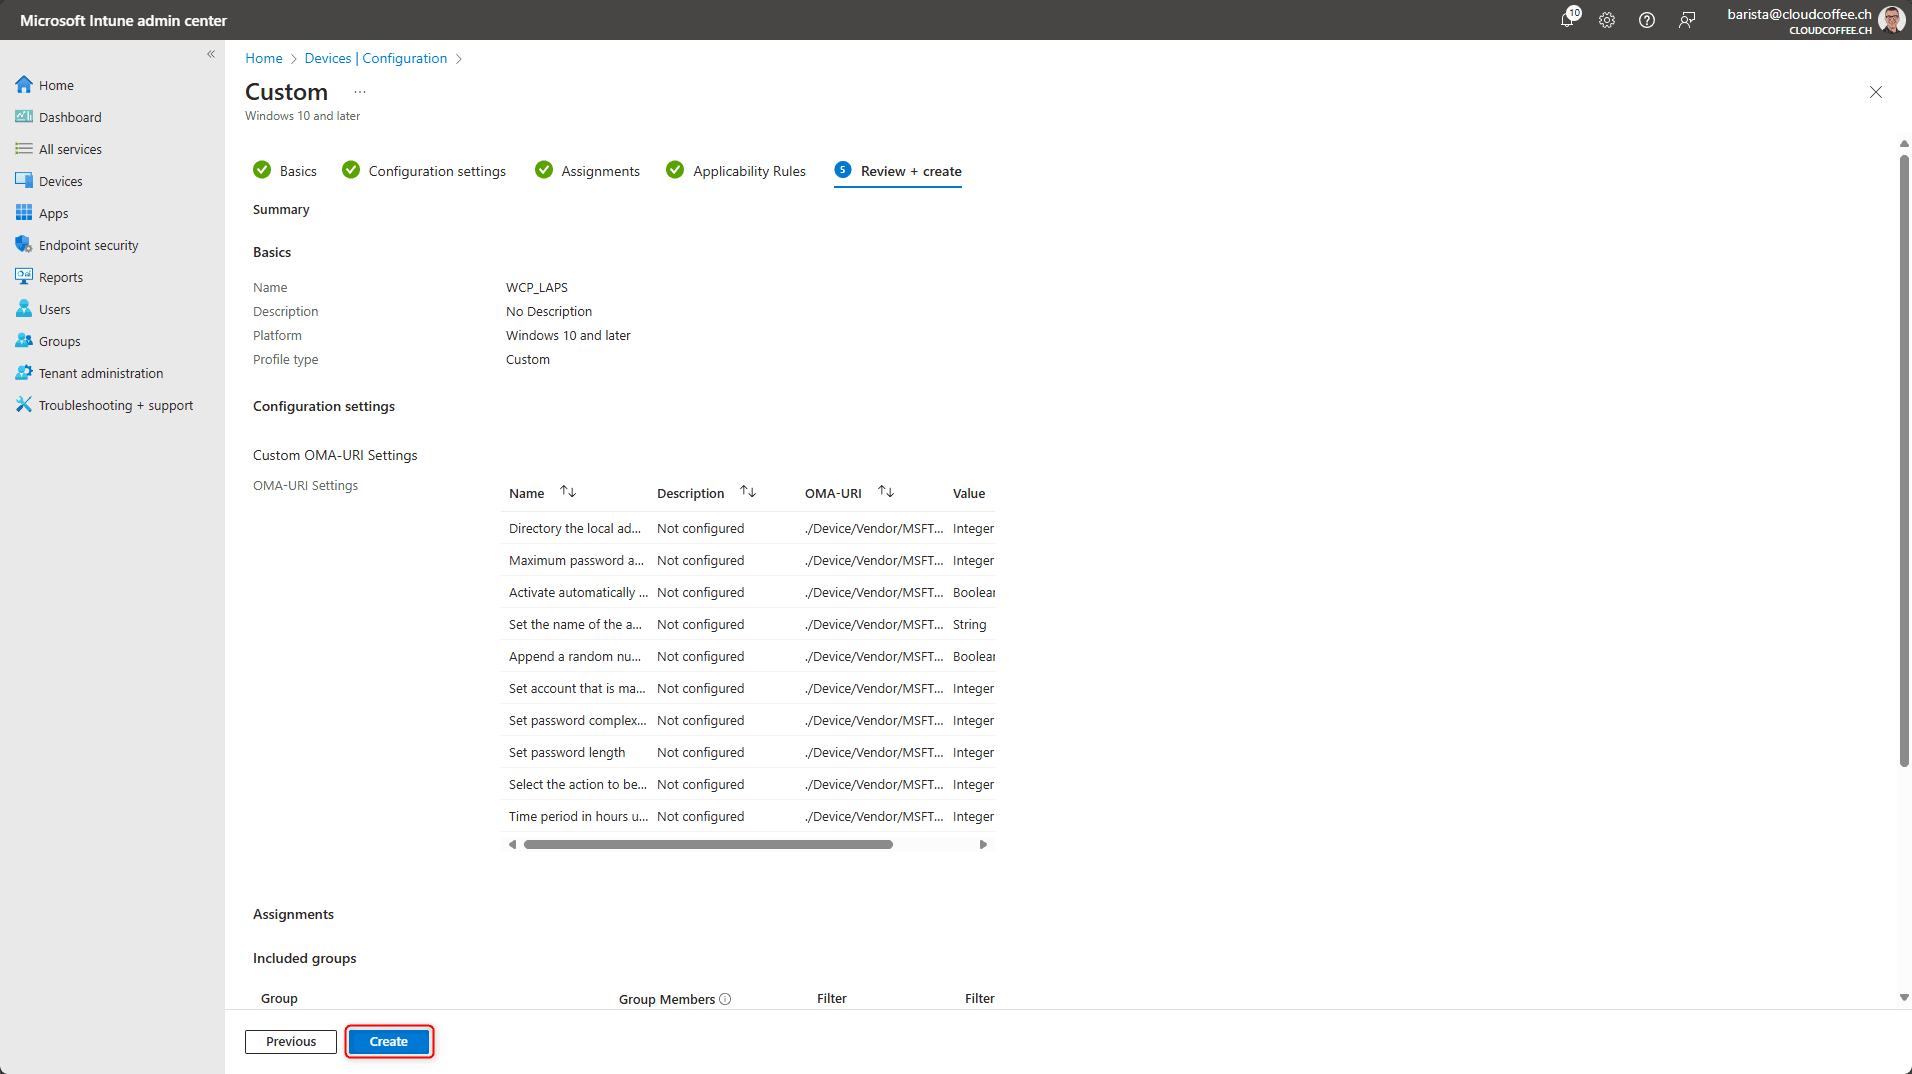Select Endpoint security in the sidebar

88,244
